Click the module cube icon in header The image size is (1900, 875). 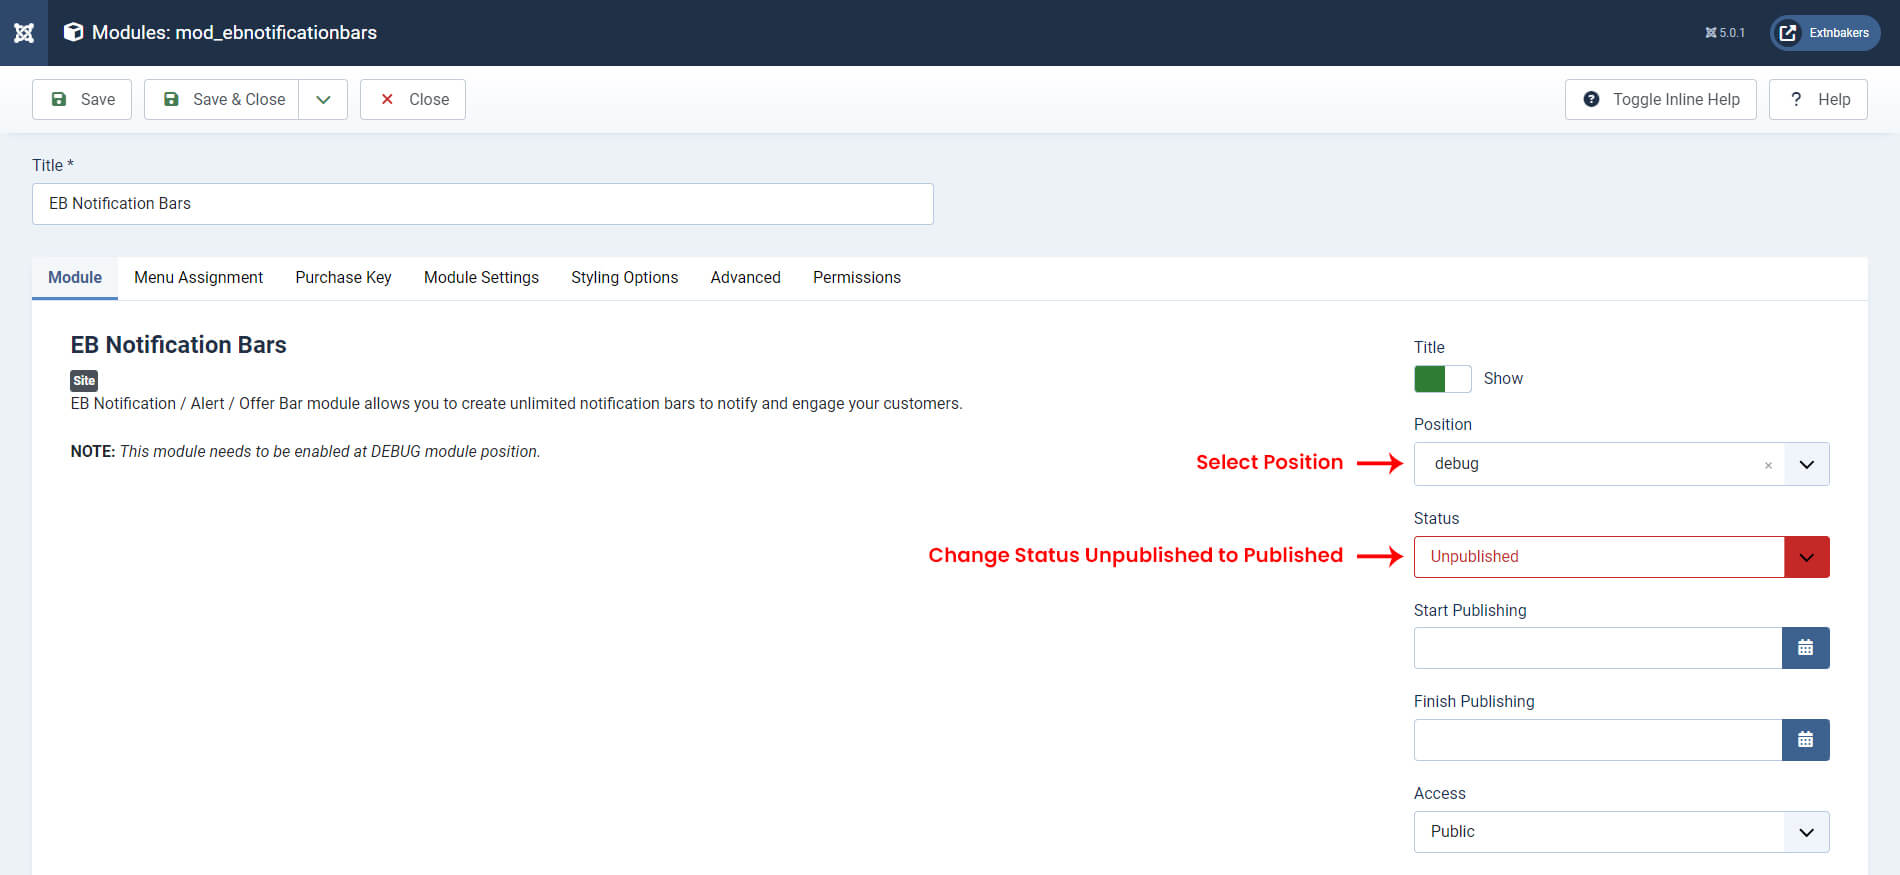(x=73, y=32)
